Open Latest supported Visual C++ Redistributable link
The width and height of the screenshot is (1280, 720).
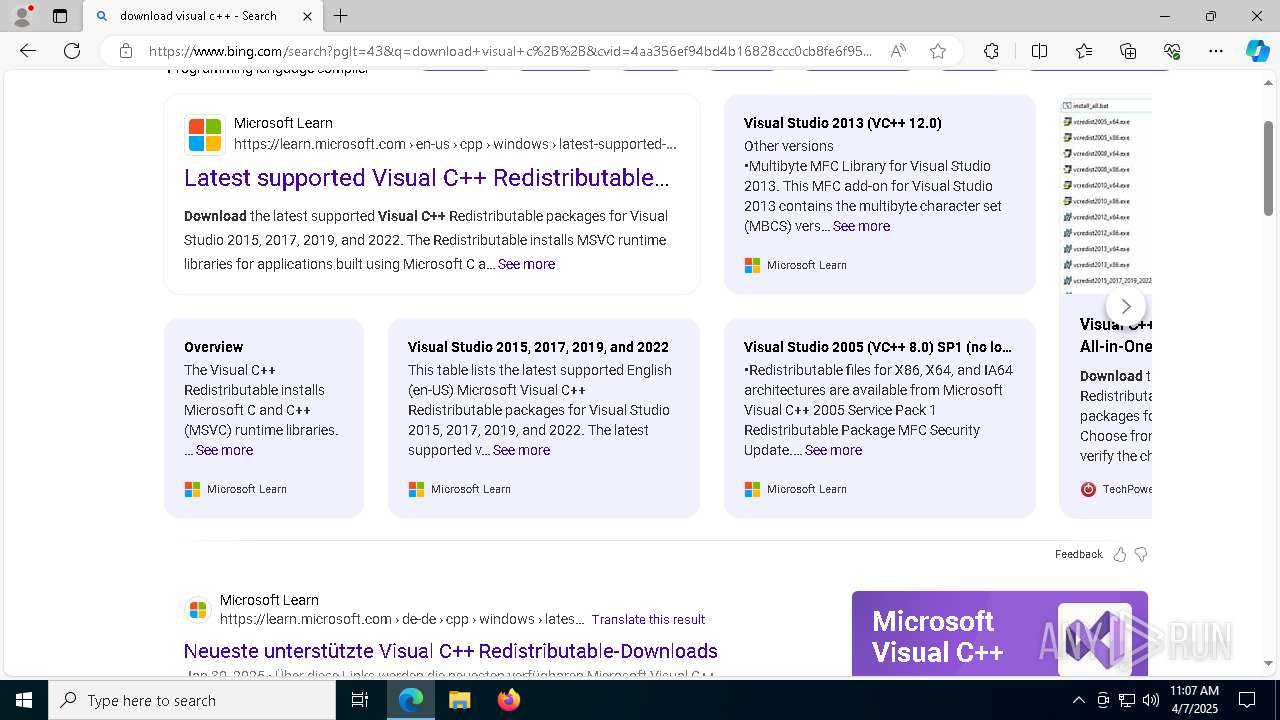pos(427,178)
